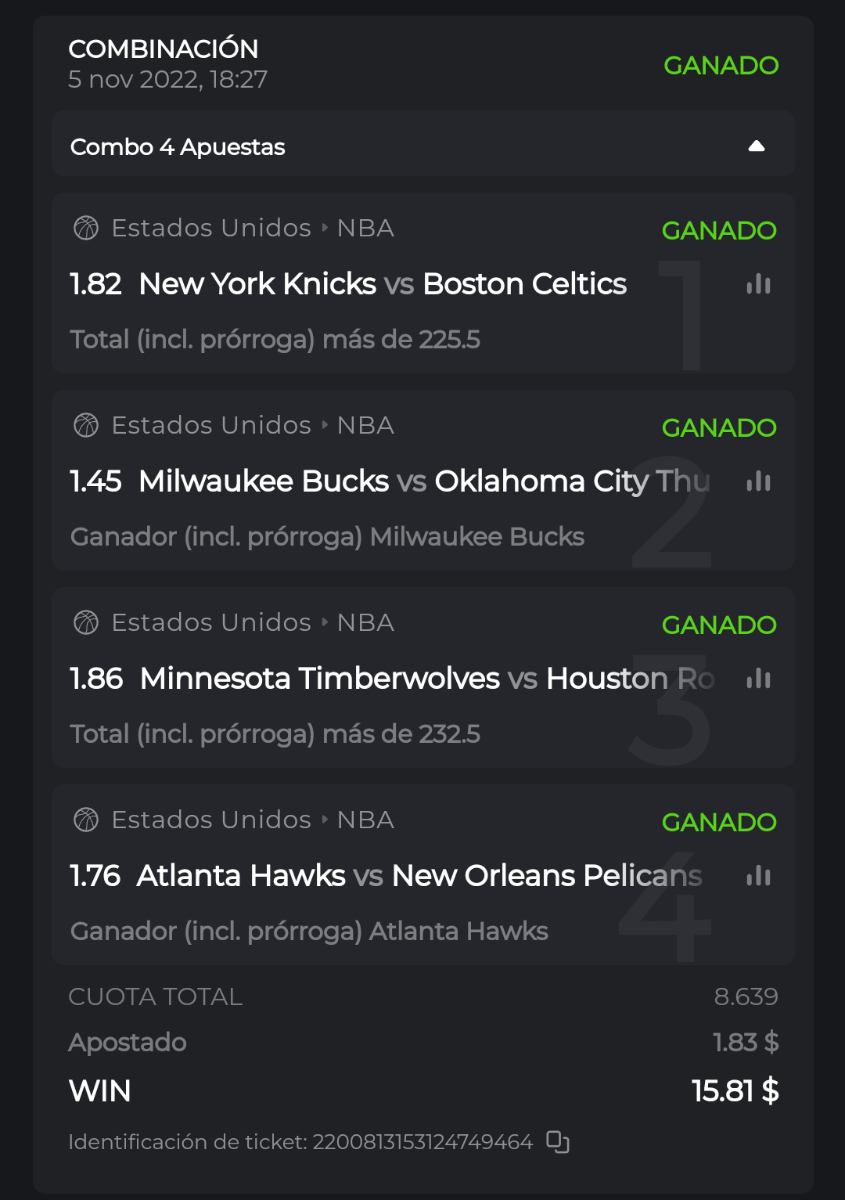The height and width of the screenshot is (1200, 845).
Task: Click basketball icon on Bucks bet
Action: coord(86,425)
